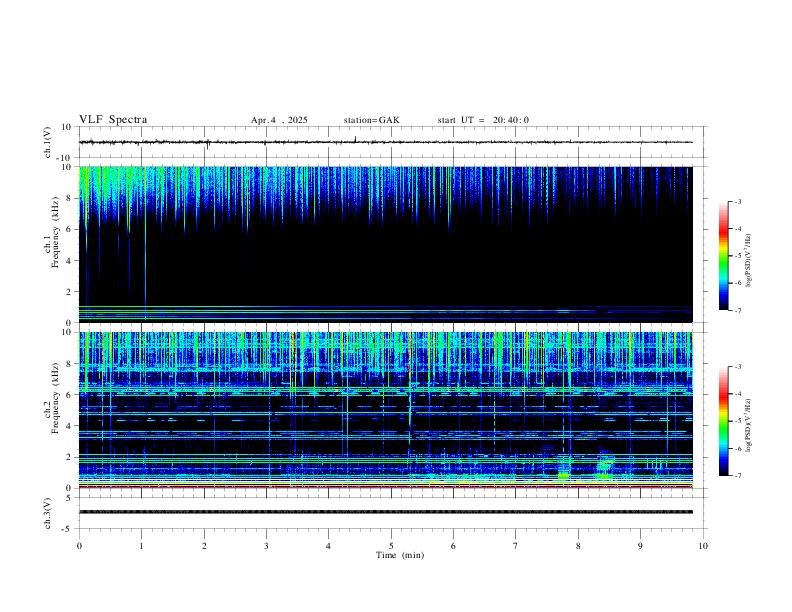
Task: Select the upper color bar log(PSD) label
Action: point(749,260)
